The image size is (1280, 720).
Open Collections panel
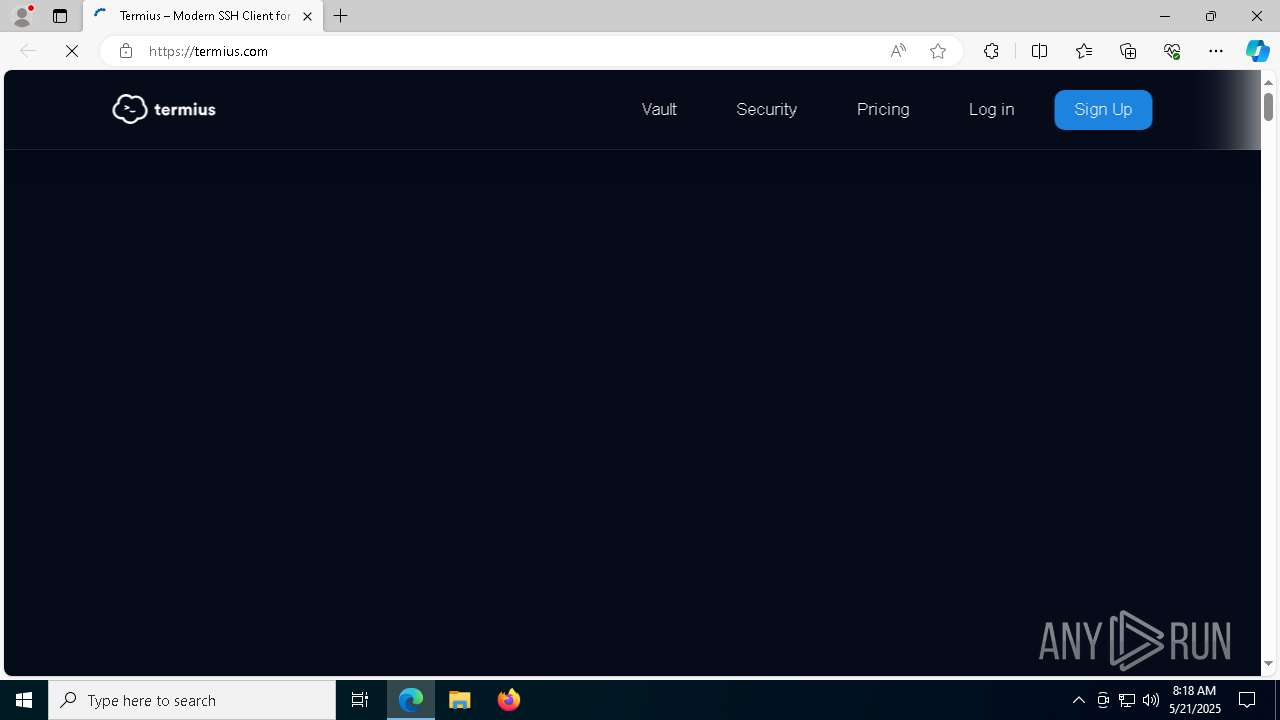coord(1128,51)
